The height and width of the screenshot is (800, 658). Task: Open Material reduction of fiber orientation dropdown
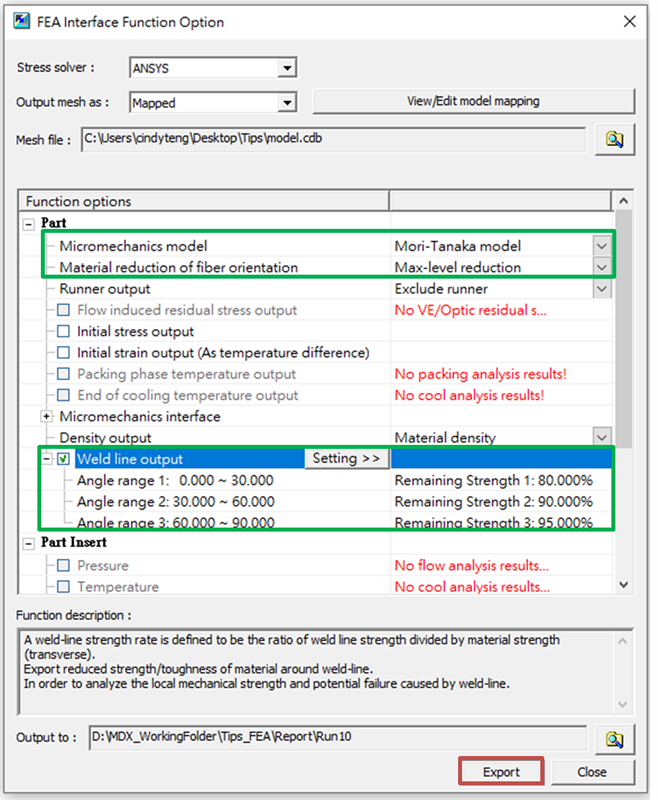click(x=600, y=267)
